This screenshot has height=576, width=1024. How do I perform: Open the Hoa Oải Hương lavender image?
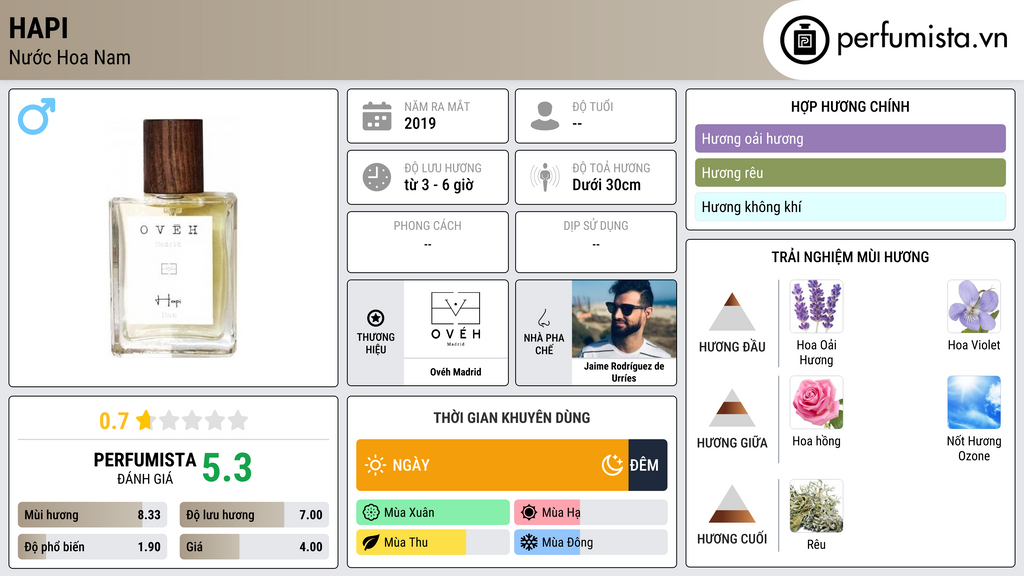[816, 306]
